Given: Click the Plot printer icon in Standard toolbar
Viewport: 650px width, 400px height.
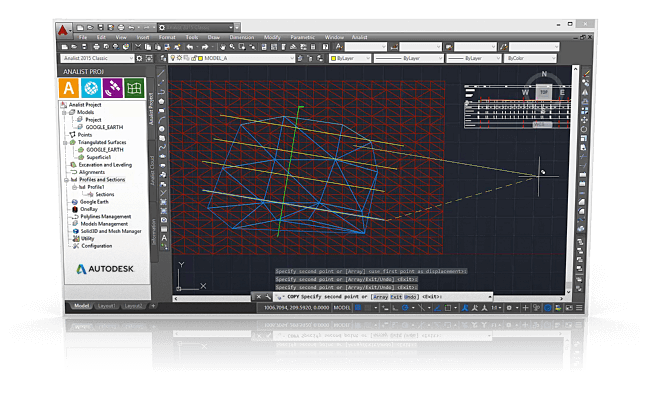Looking at the screenshot, I should point(96,47).
